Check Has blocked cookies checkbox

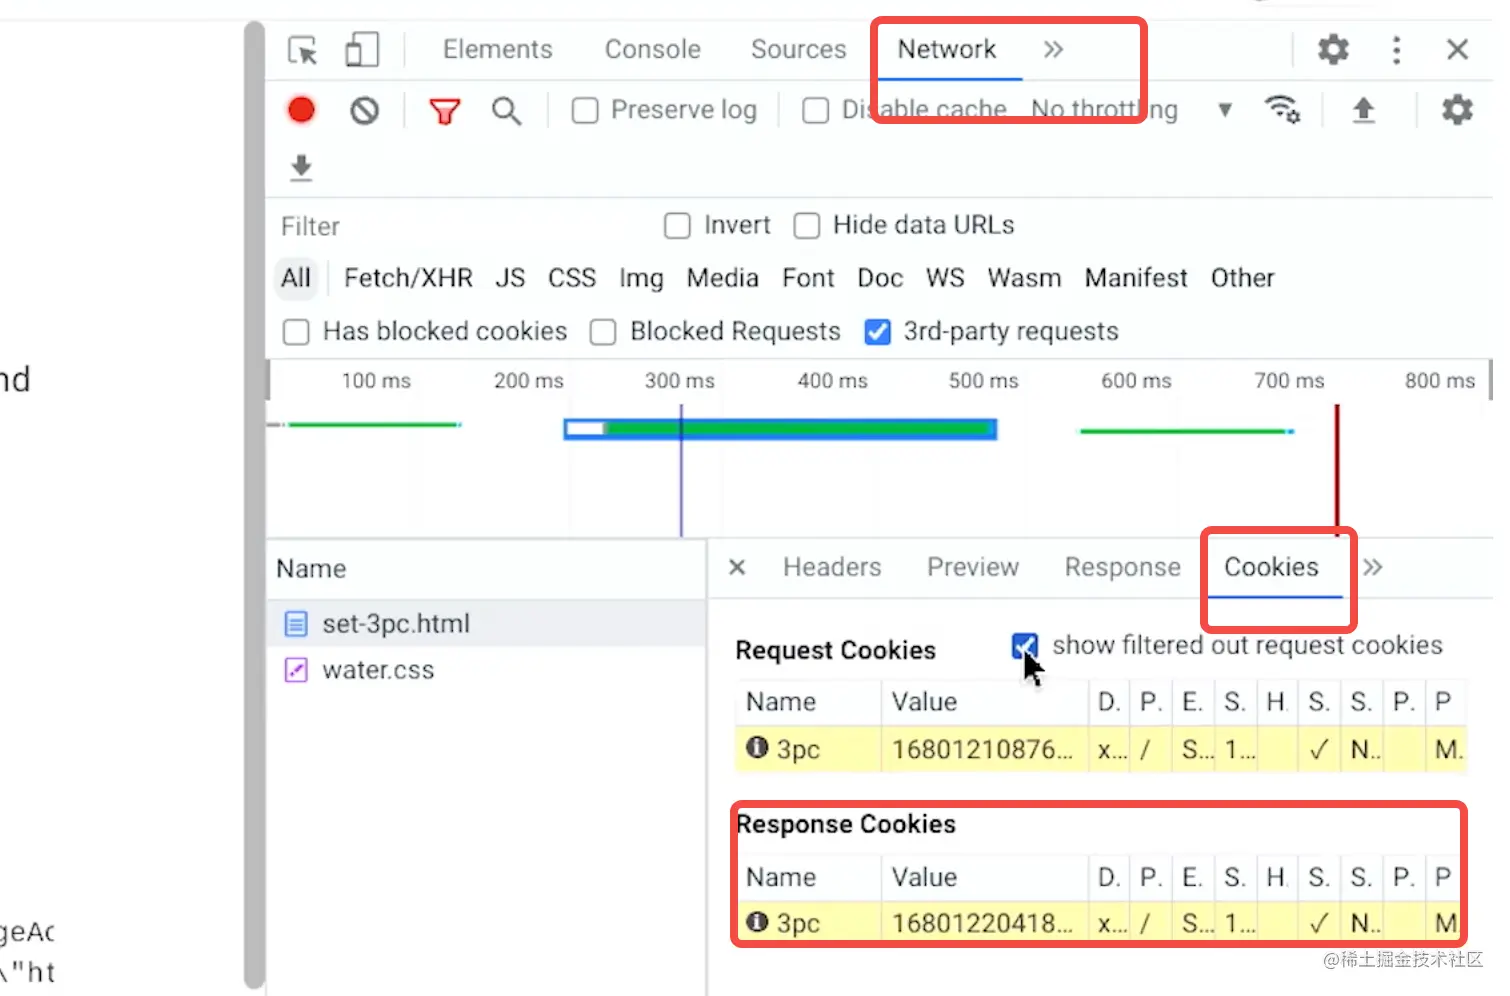tap(296, 332)
